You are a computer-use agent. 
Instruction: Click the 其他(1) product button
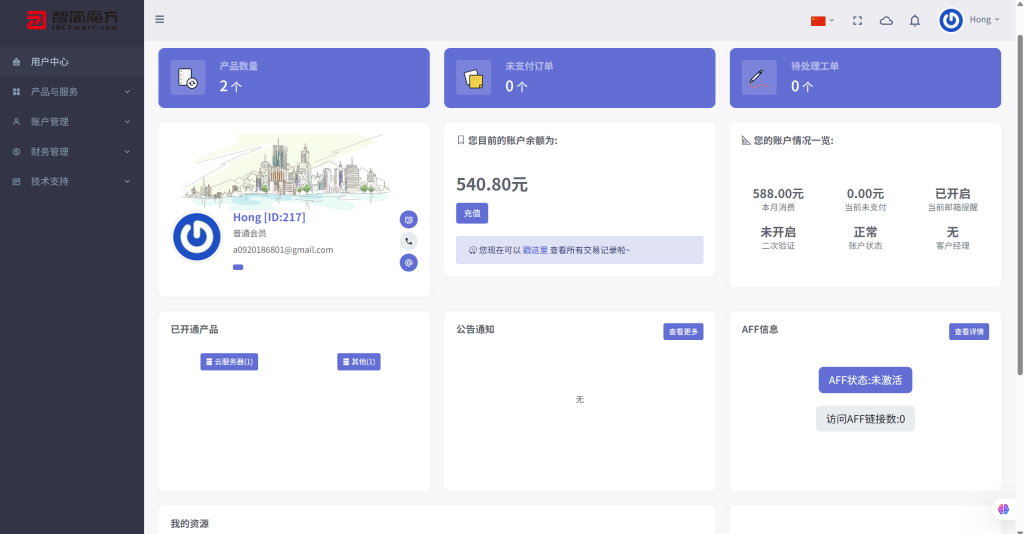pos(359,362)
